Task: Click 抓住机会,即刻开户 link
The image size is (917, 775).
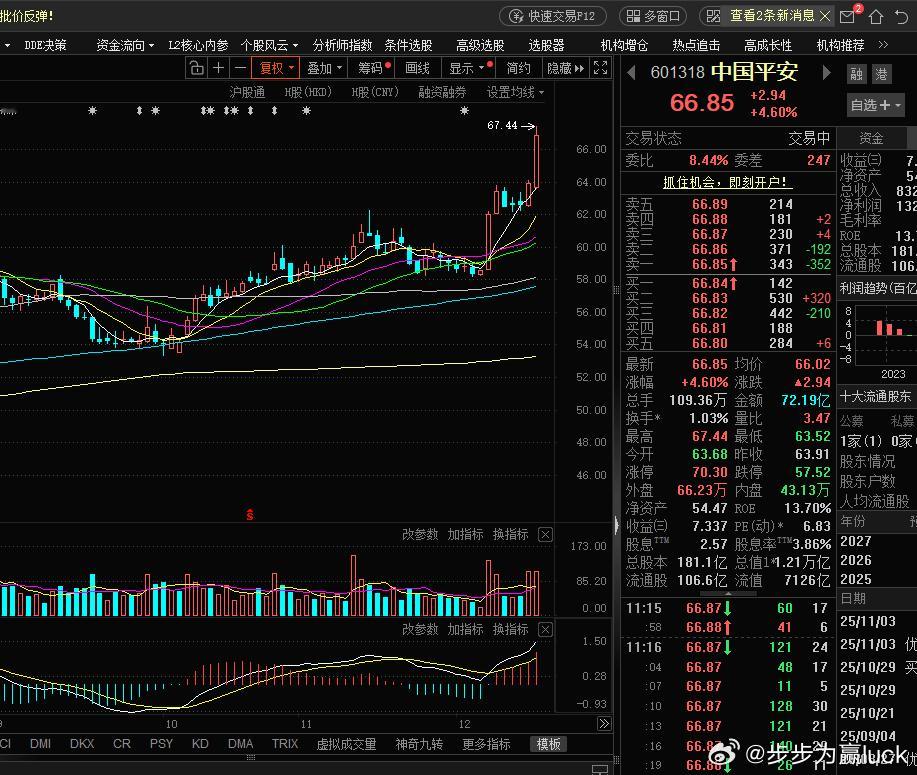Action: [x=728, y=182]
